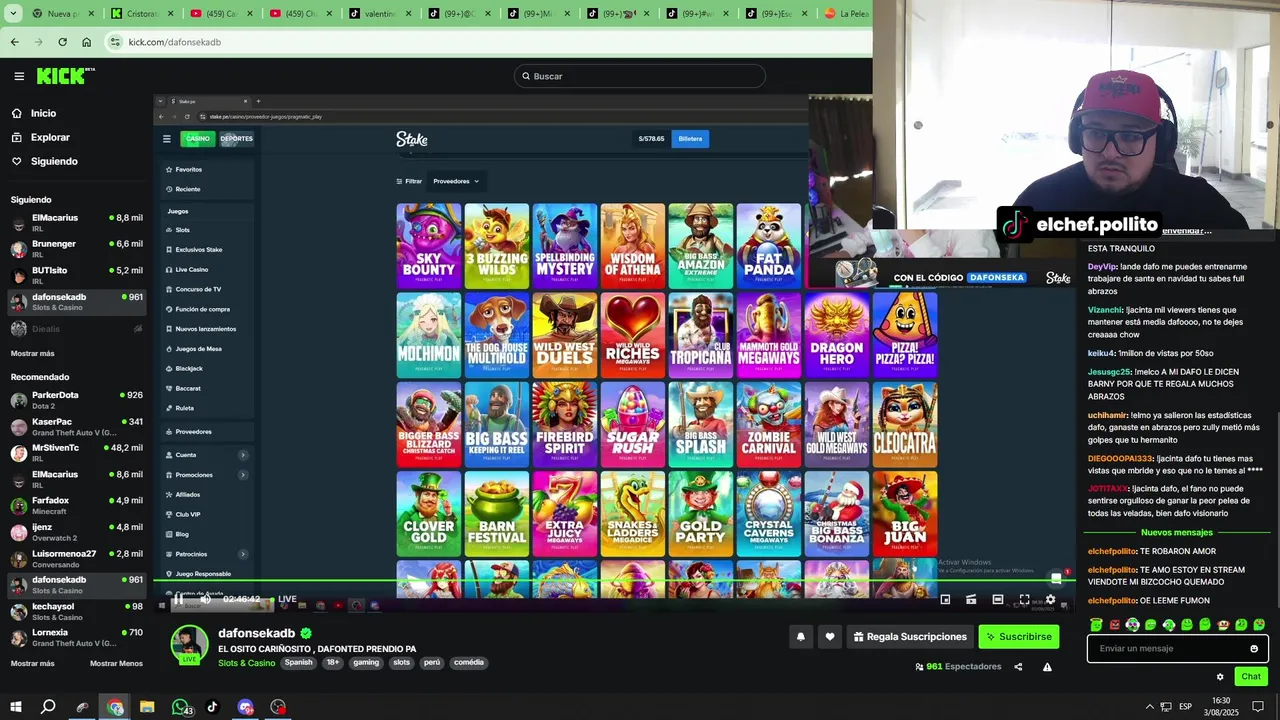
Task: Open chat settings gear icon
Action: (x=1220, y=677)
